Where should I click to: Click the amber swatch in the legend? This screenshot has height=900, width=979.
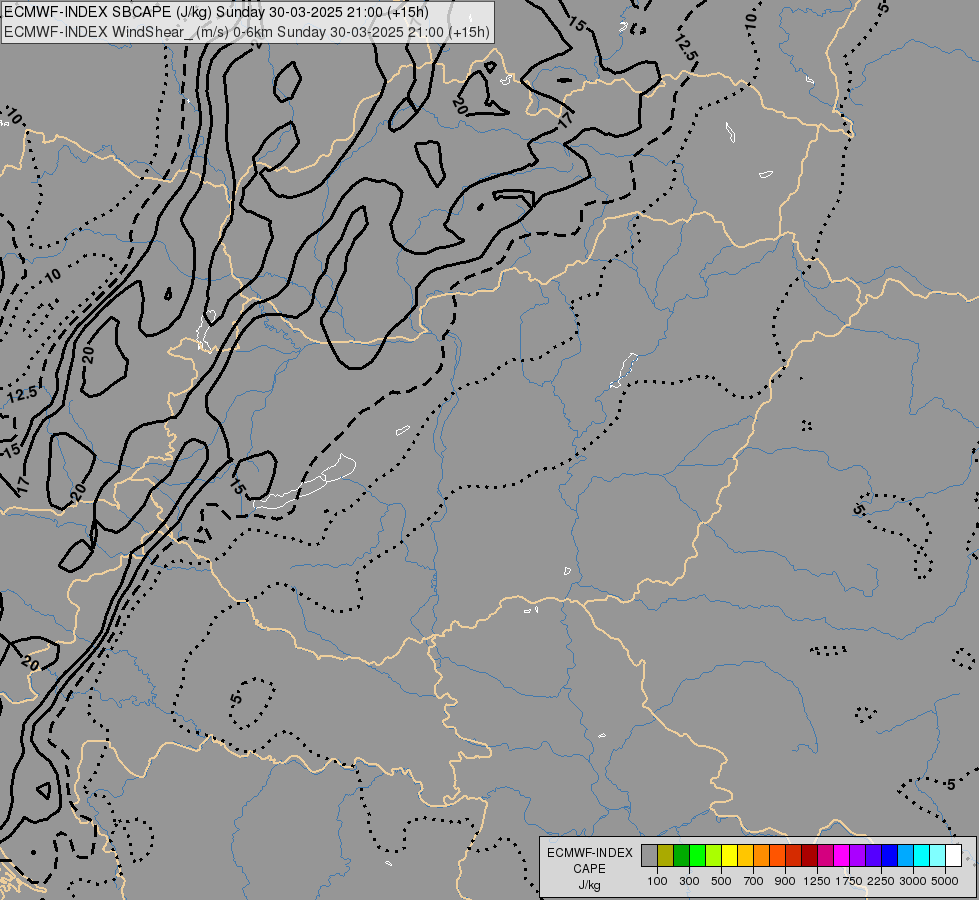click(745, 855)
